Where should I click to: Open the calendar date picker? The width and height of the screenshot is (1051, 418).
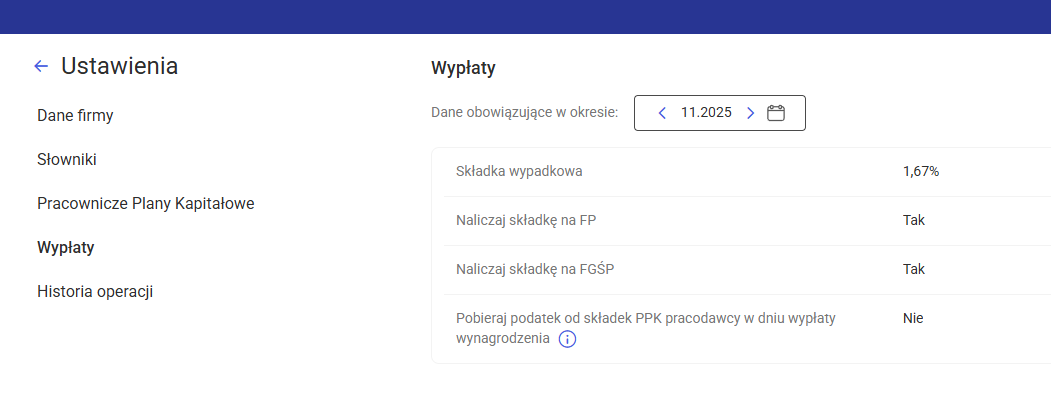[x=776, y=113]
